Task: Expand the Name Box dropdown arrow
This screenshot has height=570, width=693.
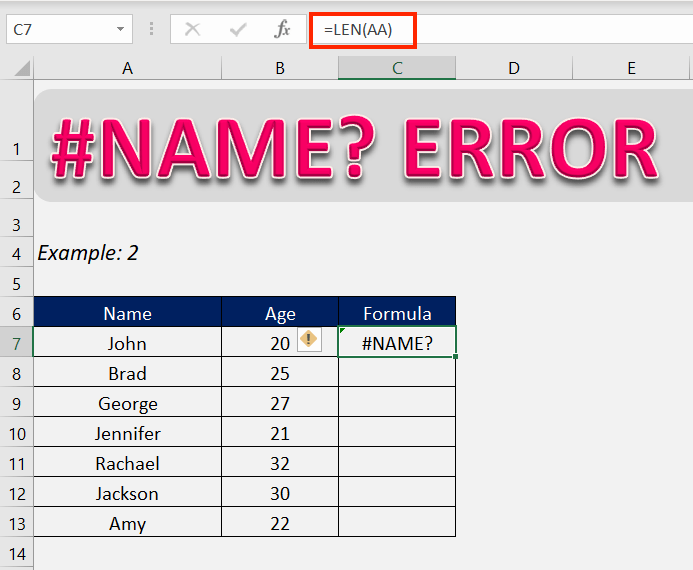Action: point(120,29)
